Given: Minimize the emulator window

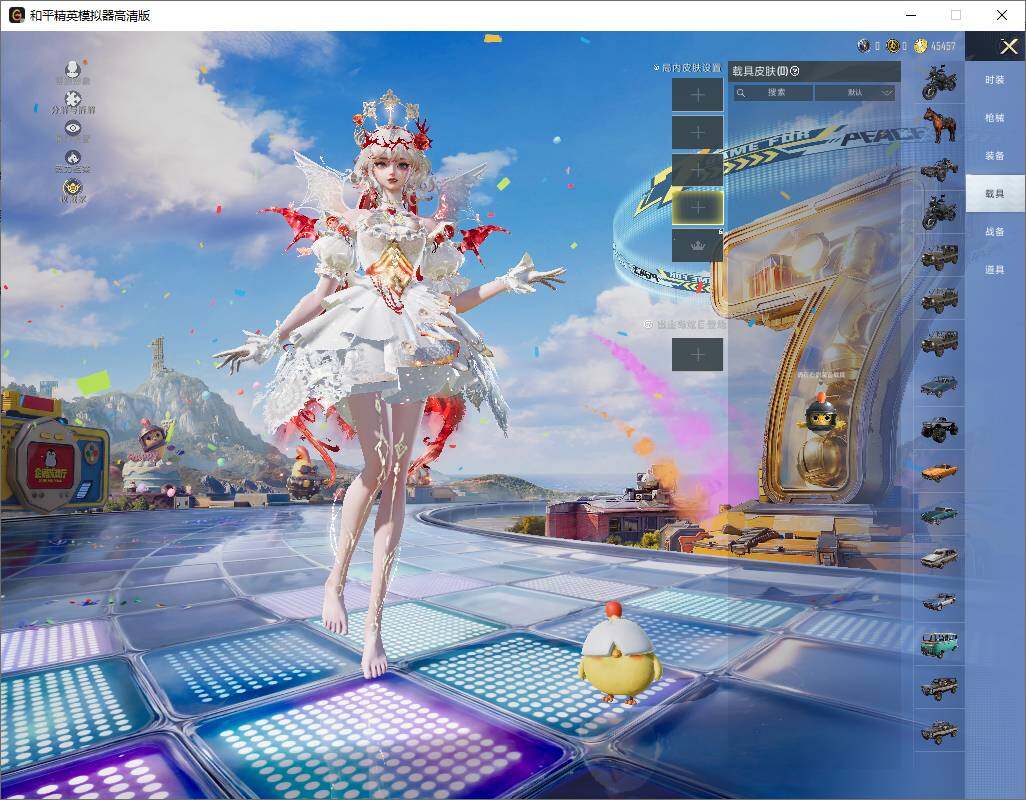Looking at the screenshot, I should [x=911, y=15].
